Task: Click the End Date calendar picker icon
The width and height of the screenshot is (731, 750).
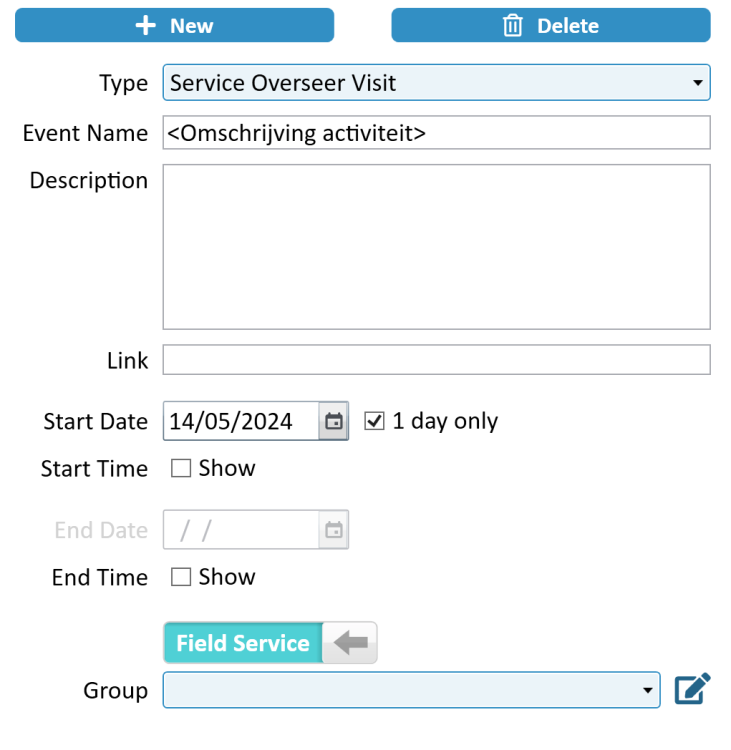Action: click(x=334, y=530)
